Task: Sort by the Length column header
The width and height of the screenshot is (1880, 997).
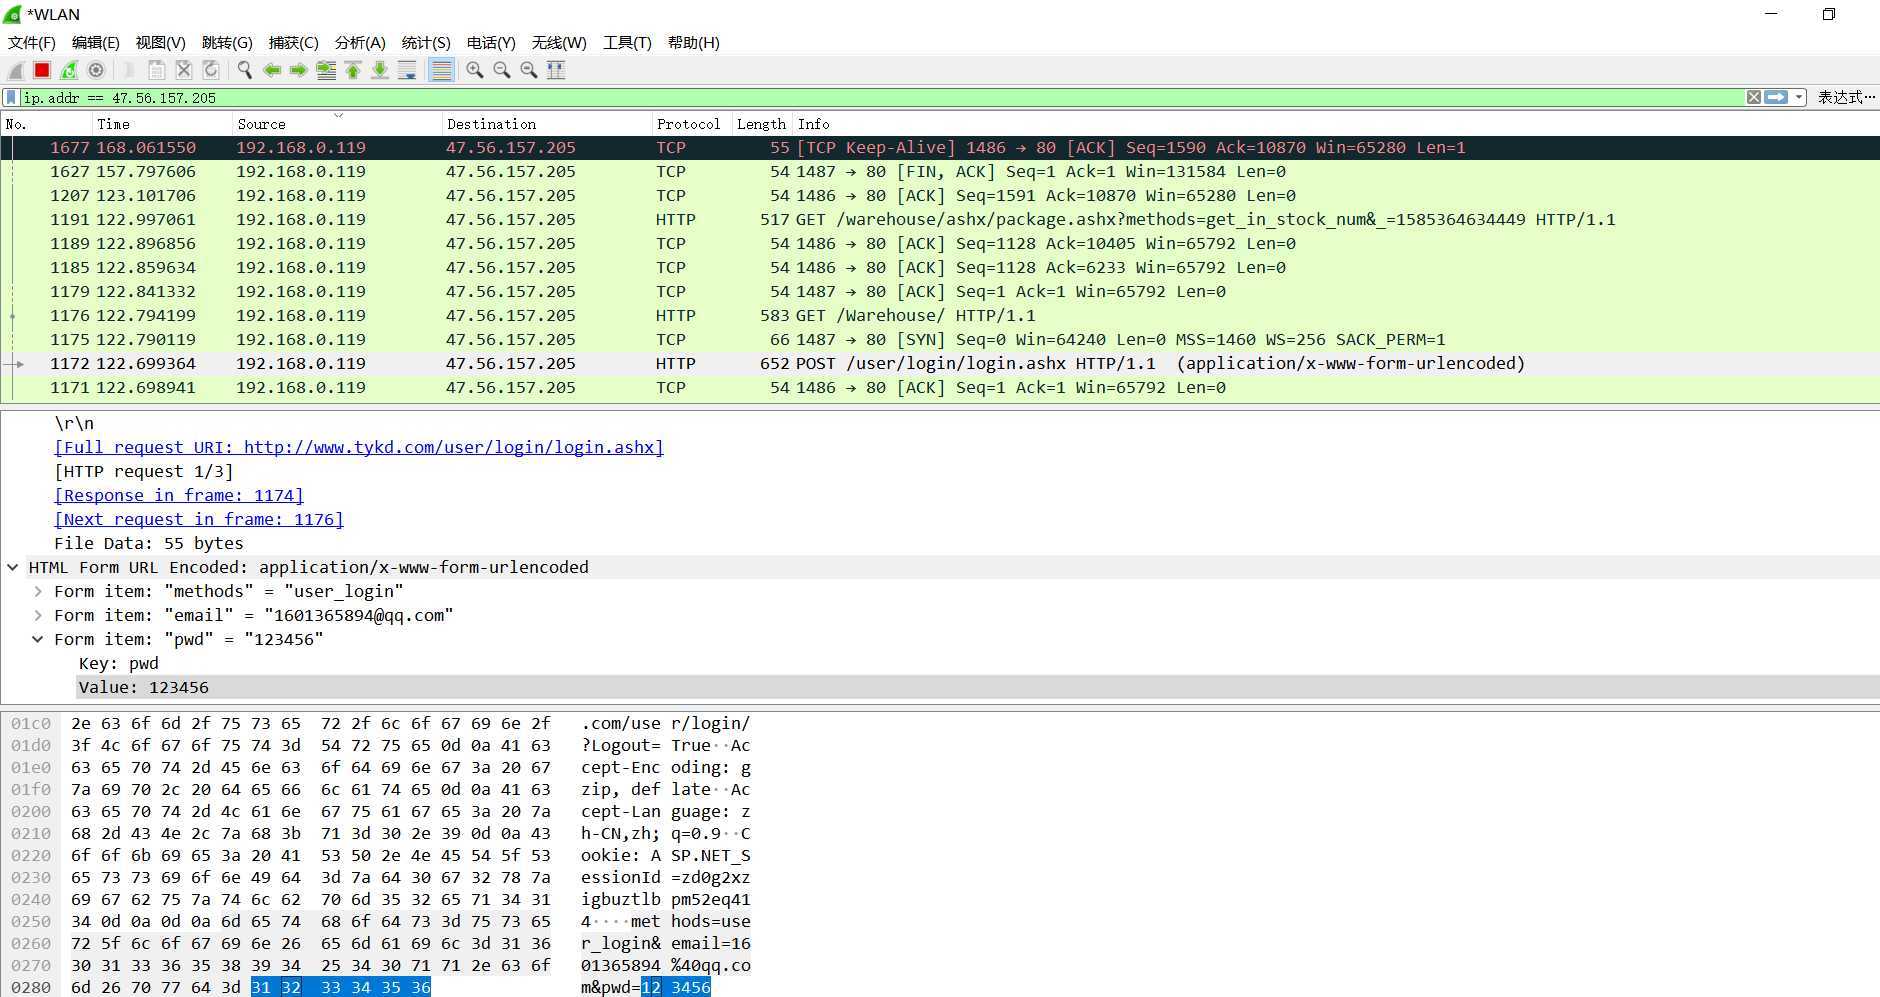Action: pos(762,124)
